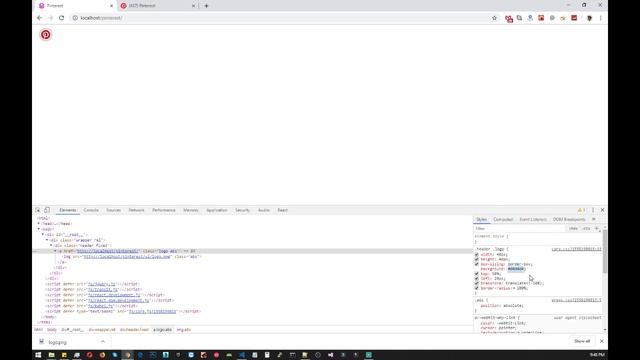Uncheck the box-sizing property checkbox
640x360 pixels.
coord(476,264)
